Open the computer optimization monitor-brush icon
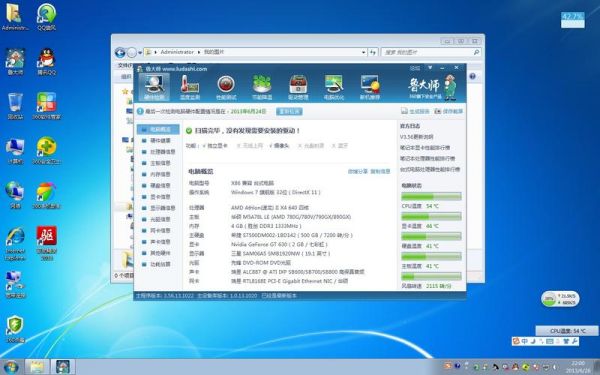This screenshot has height=375, width=600. 334,87
